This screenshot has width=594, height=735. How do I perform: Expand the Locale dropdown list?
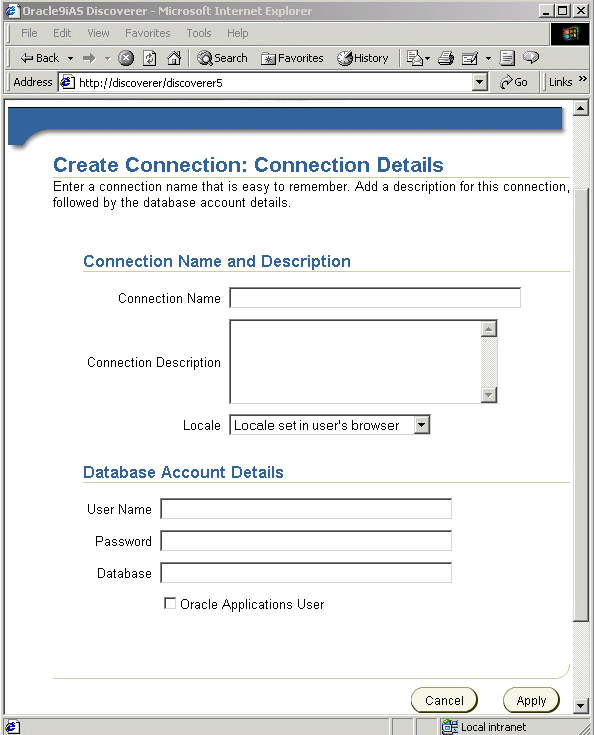click(422, 425)
